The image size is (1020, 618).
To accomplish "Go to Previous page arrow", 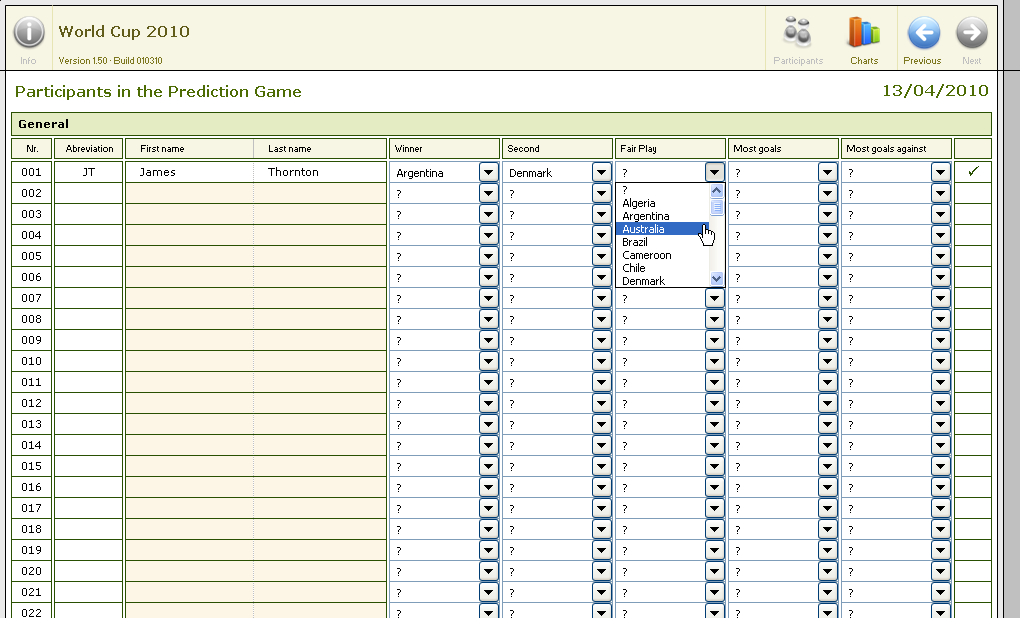I will 922,34.
